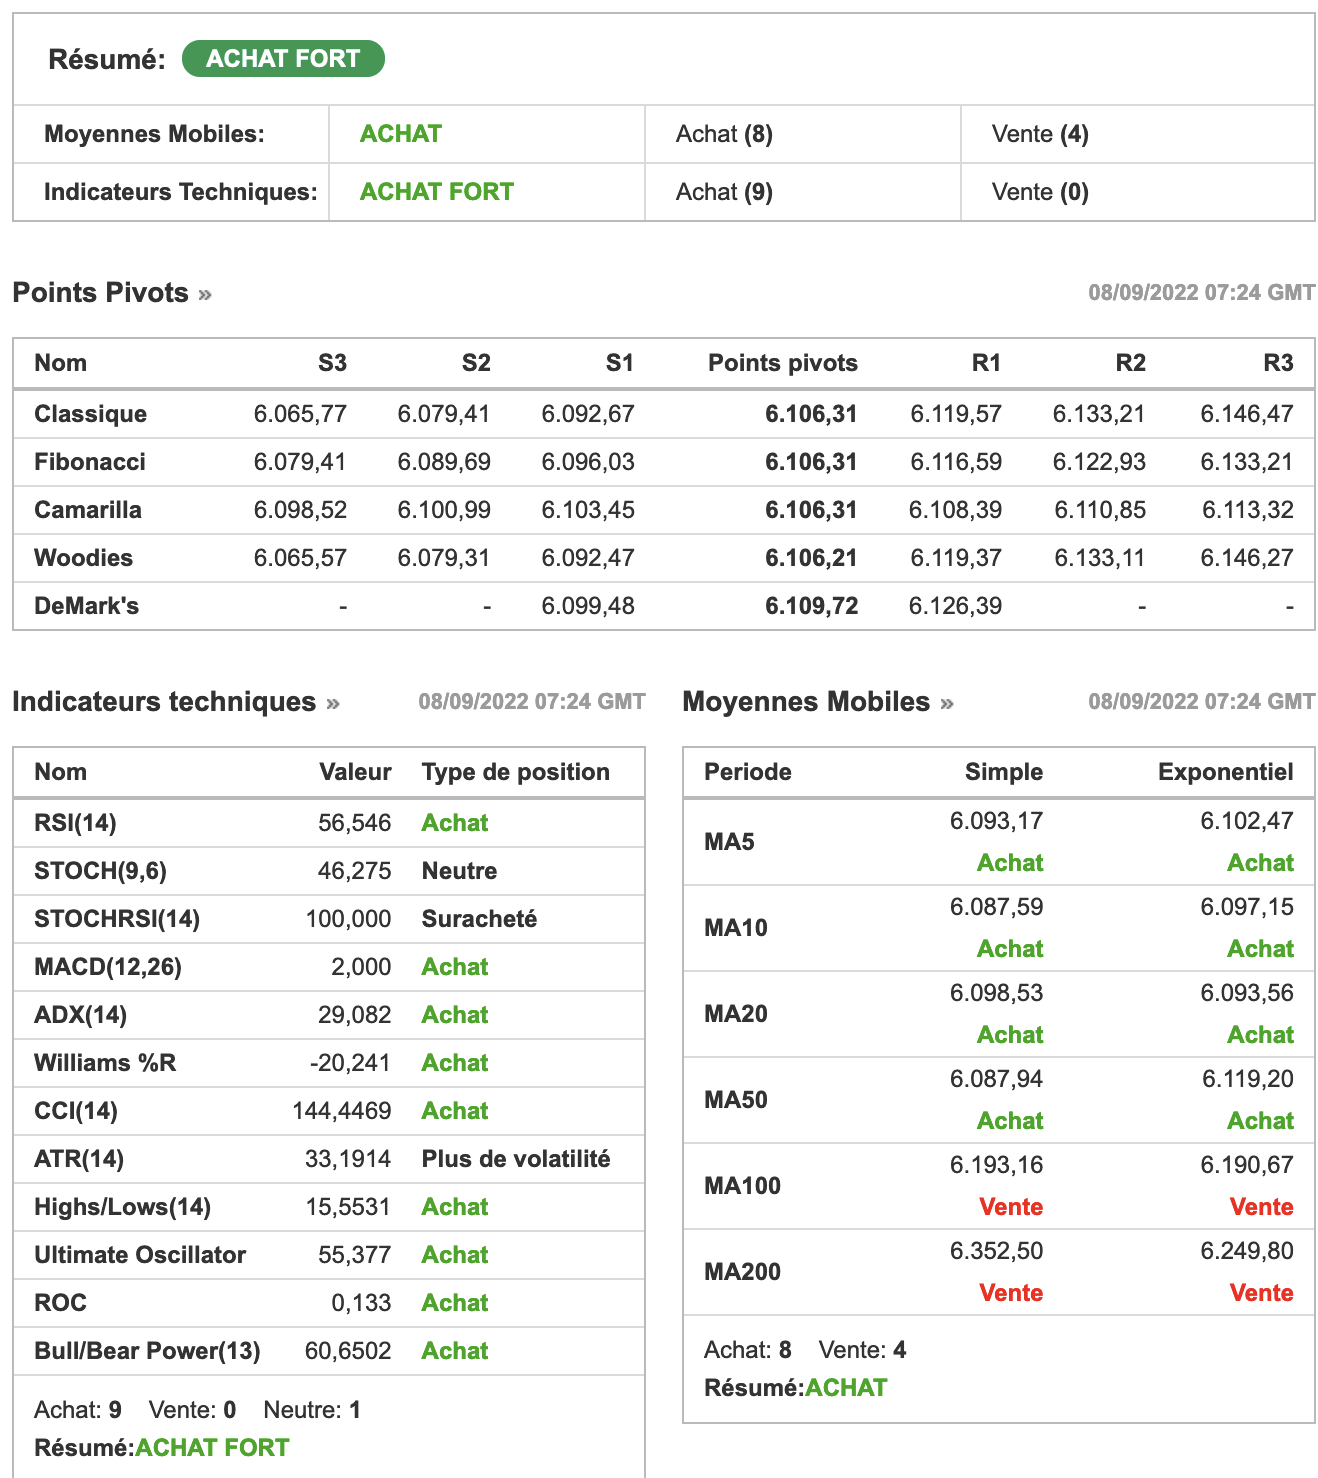Click the "Vente (4)" cell in summary
Image resolution: width=1318 pixels, height=1478 pixels.
coord(1040,134)
